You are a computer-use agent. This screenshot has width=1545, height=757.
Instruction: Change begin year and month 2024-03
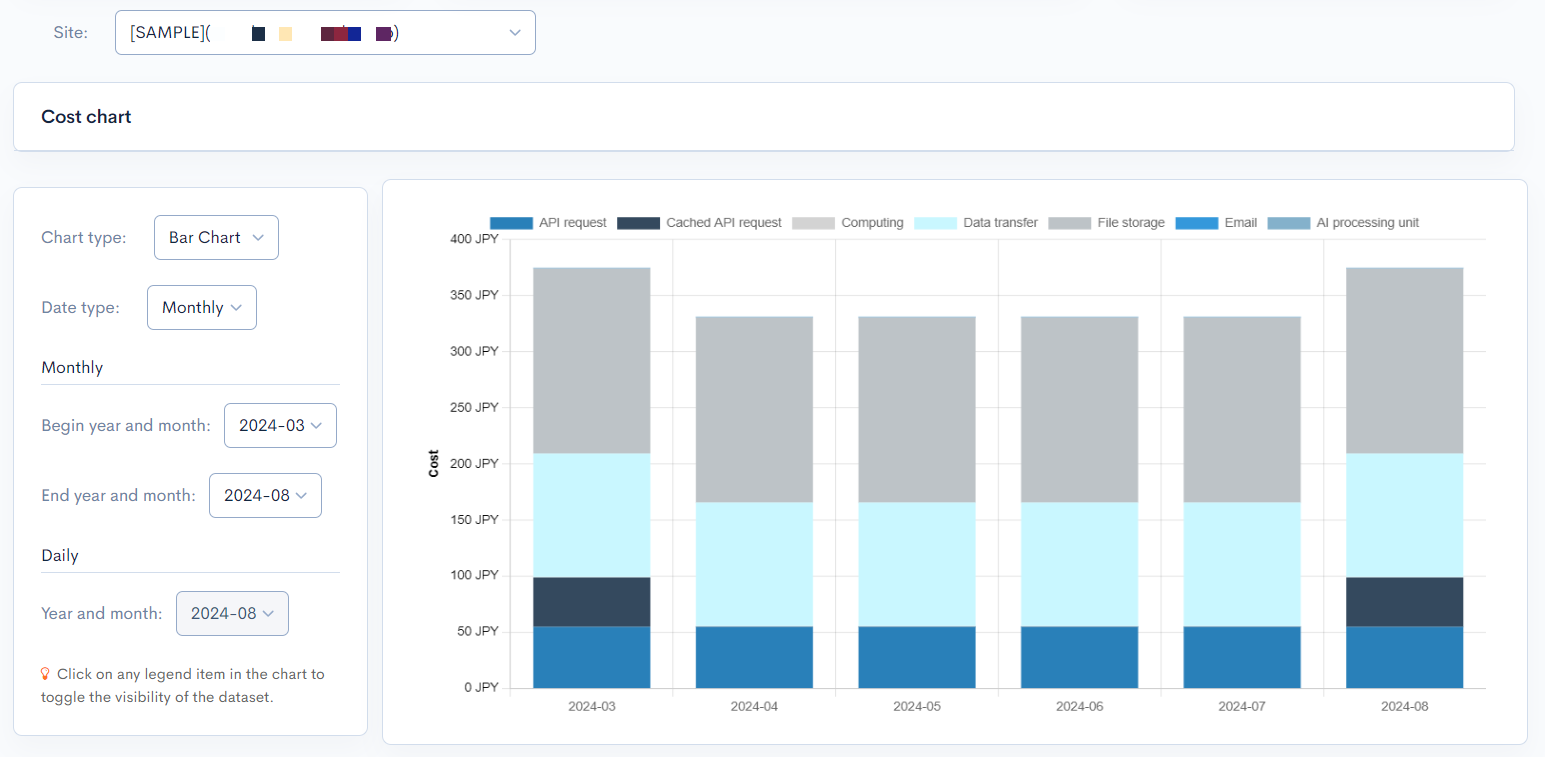coord(280,426)
